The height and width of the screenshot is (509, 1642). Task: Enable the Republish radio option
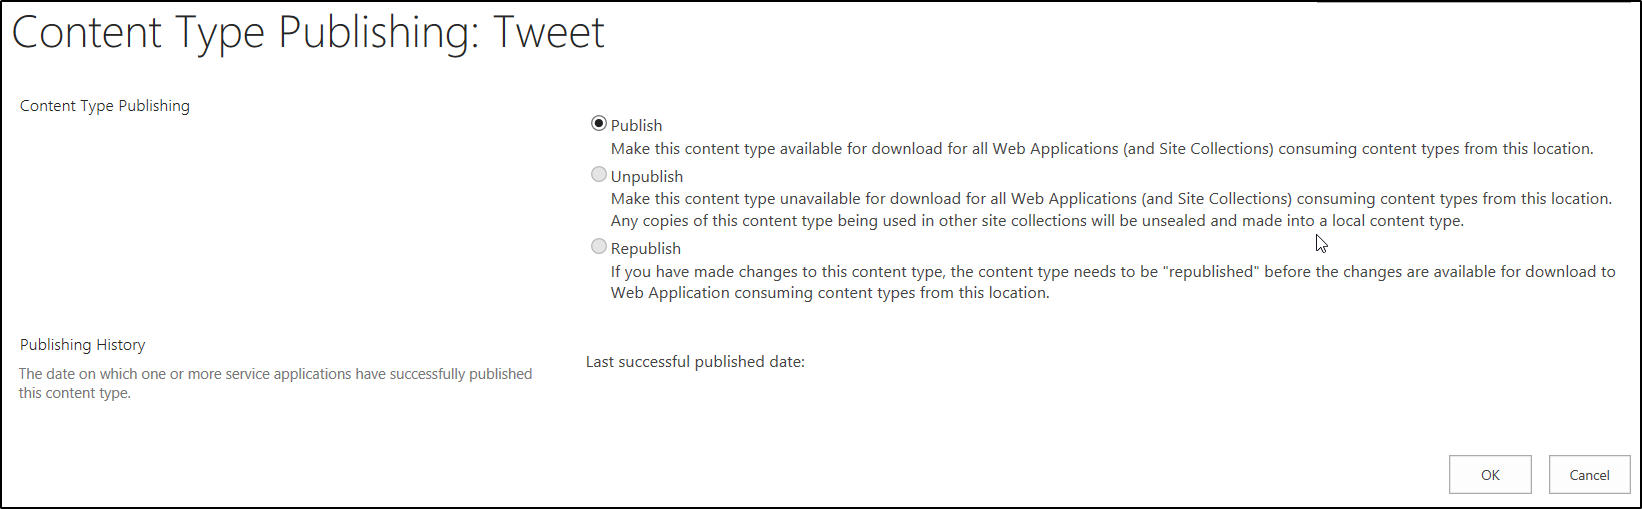pyautogui.click(x=599, y=247)
